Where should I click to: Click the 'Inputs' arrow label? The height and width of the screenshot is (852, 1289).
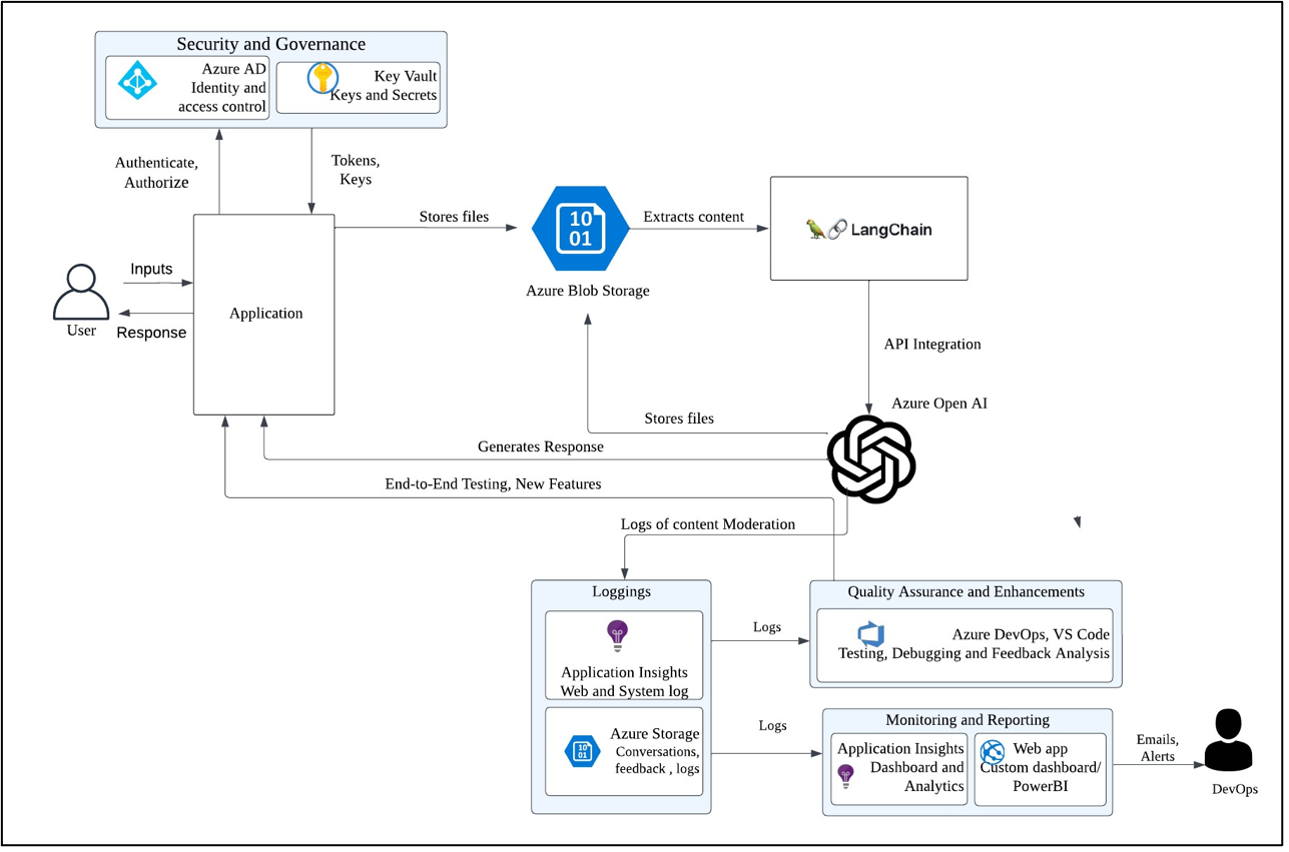tap(151, 269)
